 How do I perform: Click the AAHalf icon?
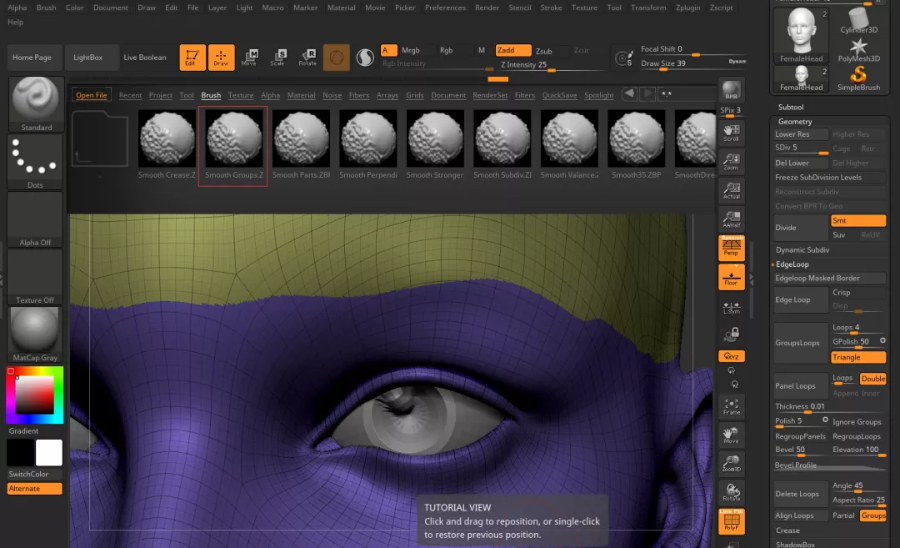click(731, 219)
